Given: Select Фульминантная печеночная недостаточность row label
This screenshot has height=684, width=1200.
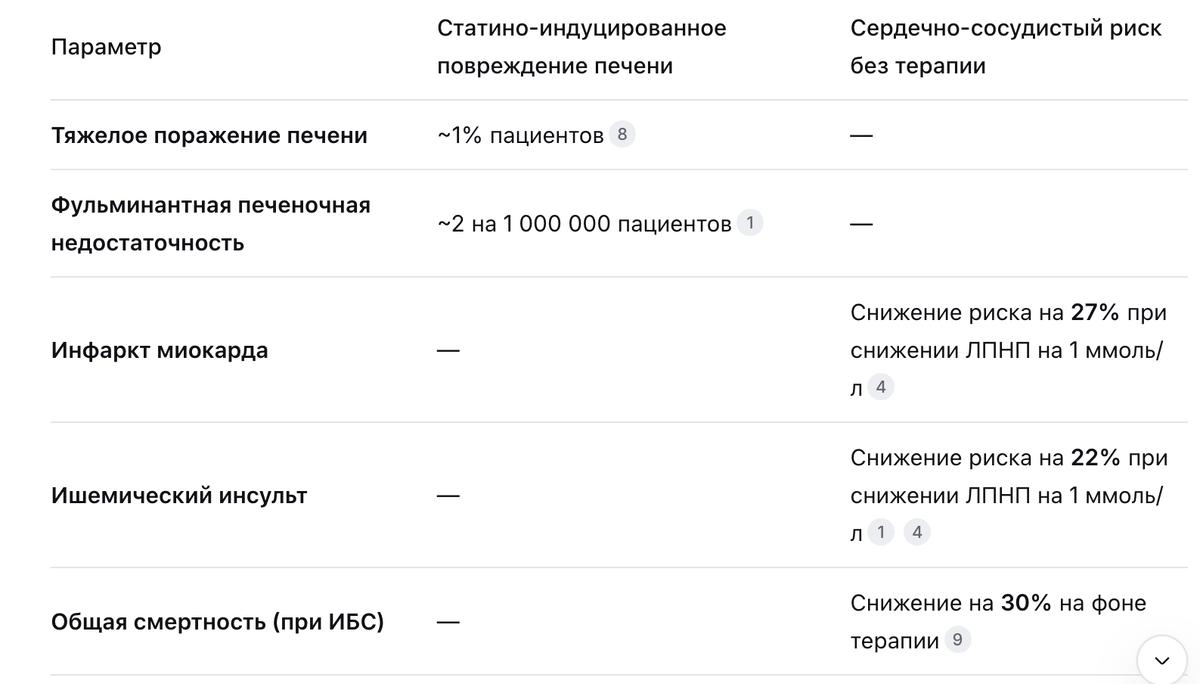Looking at the screenshot, I should tap(210, 223).
